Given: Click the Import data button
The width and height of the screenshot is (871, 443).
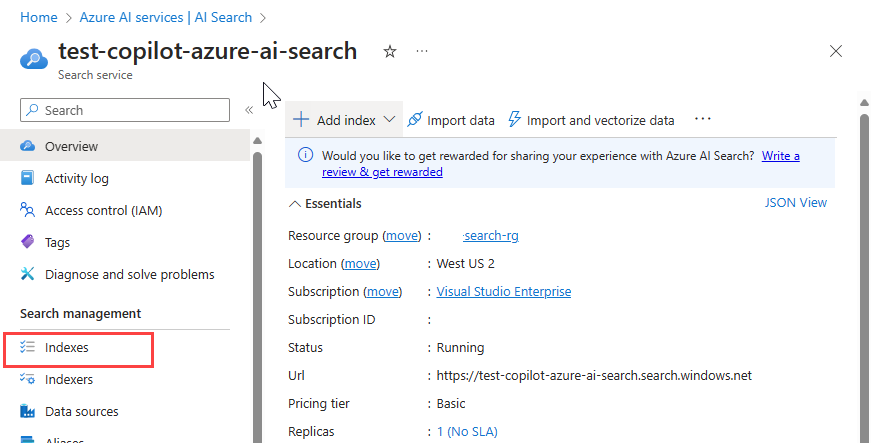Looking at the screenshot, I should (450, 120).
